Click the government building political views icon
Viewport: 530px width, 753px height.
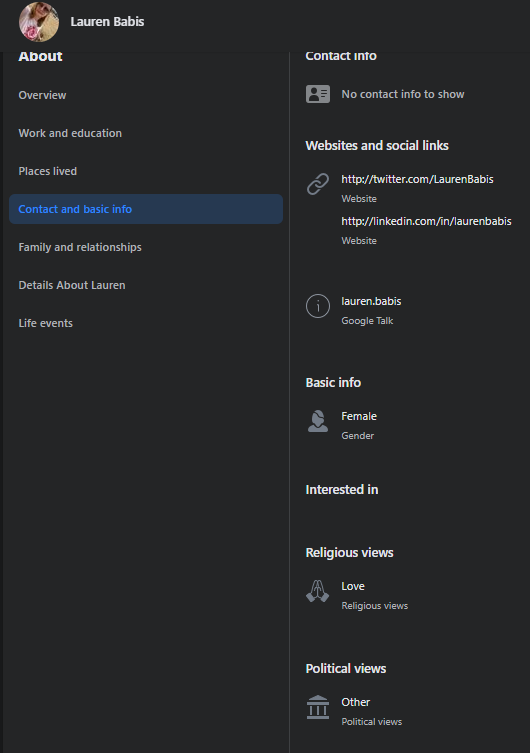click(x=318, y=707)
